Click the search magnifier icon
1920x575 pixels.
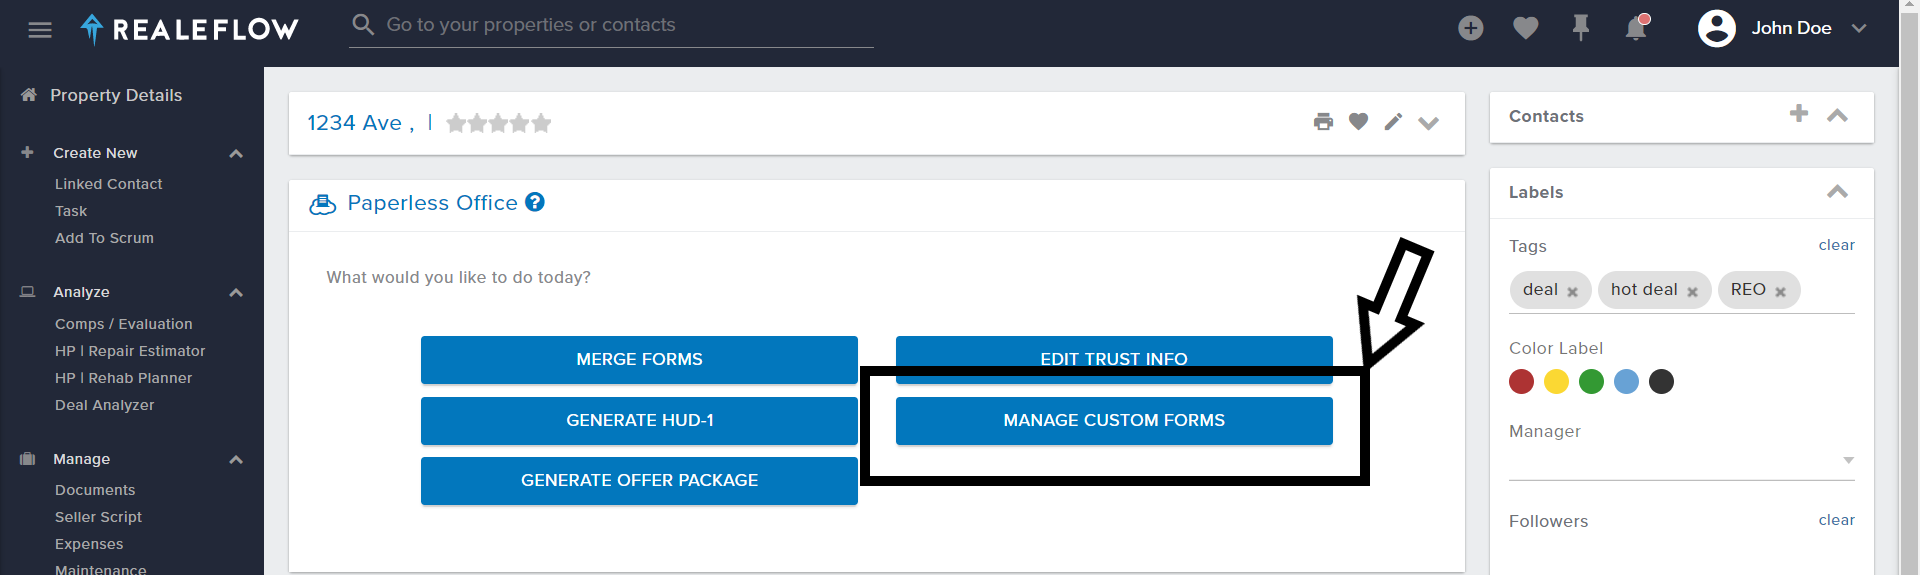click(x=363, y=24)
